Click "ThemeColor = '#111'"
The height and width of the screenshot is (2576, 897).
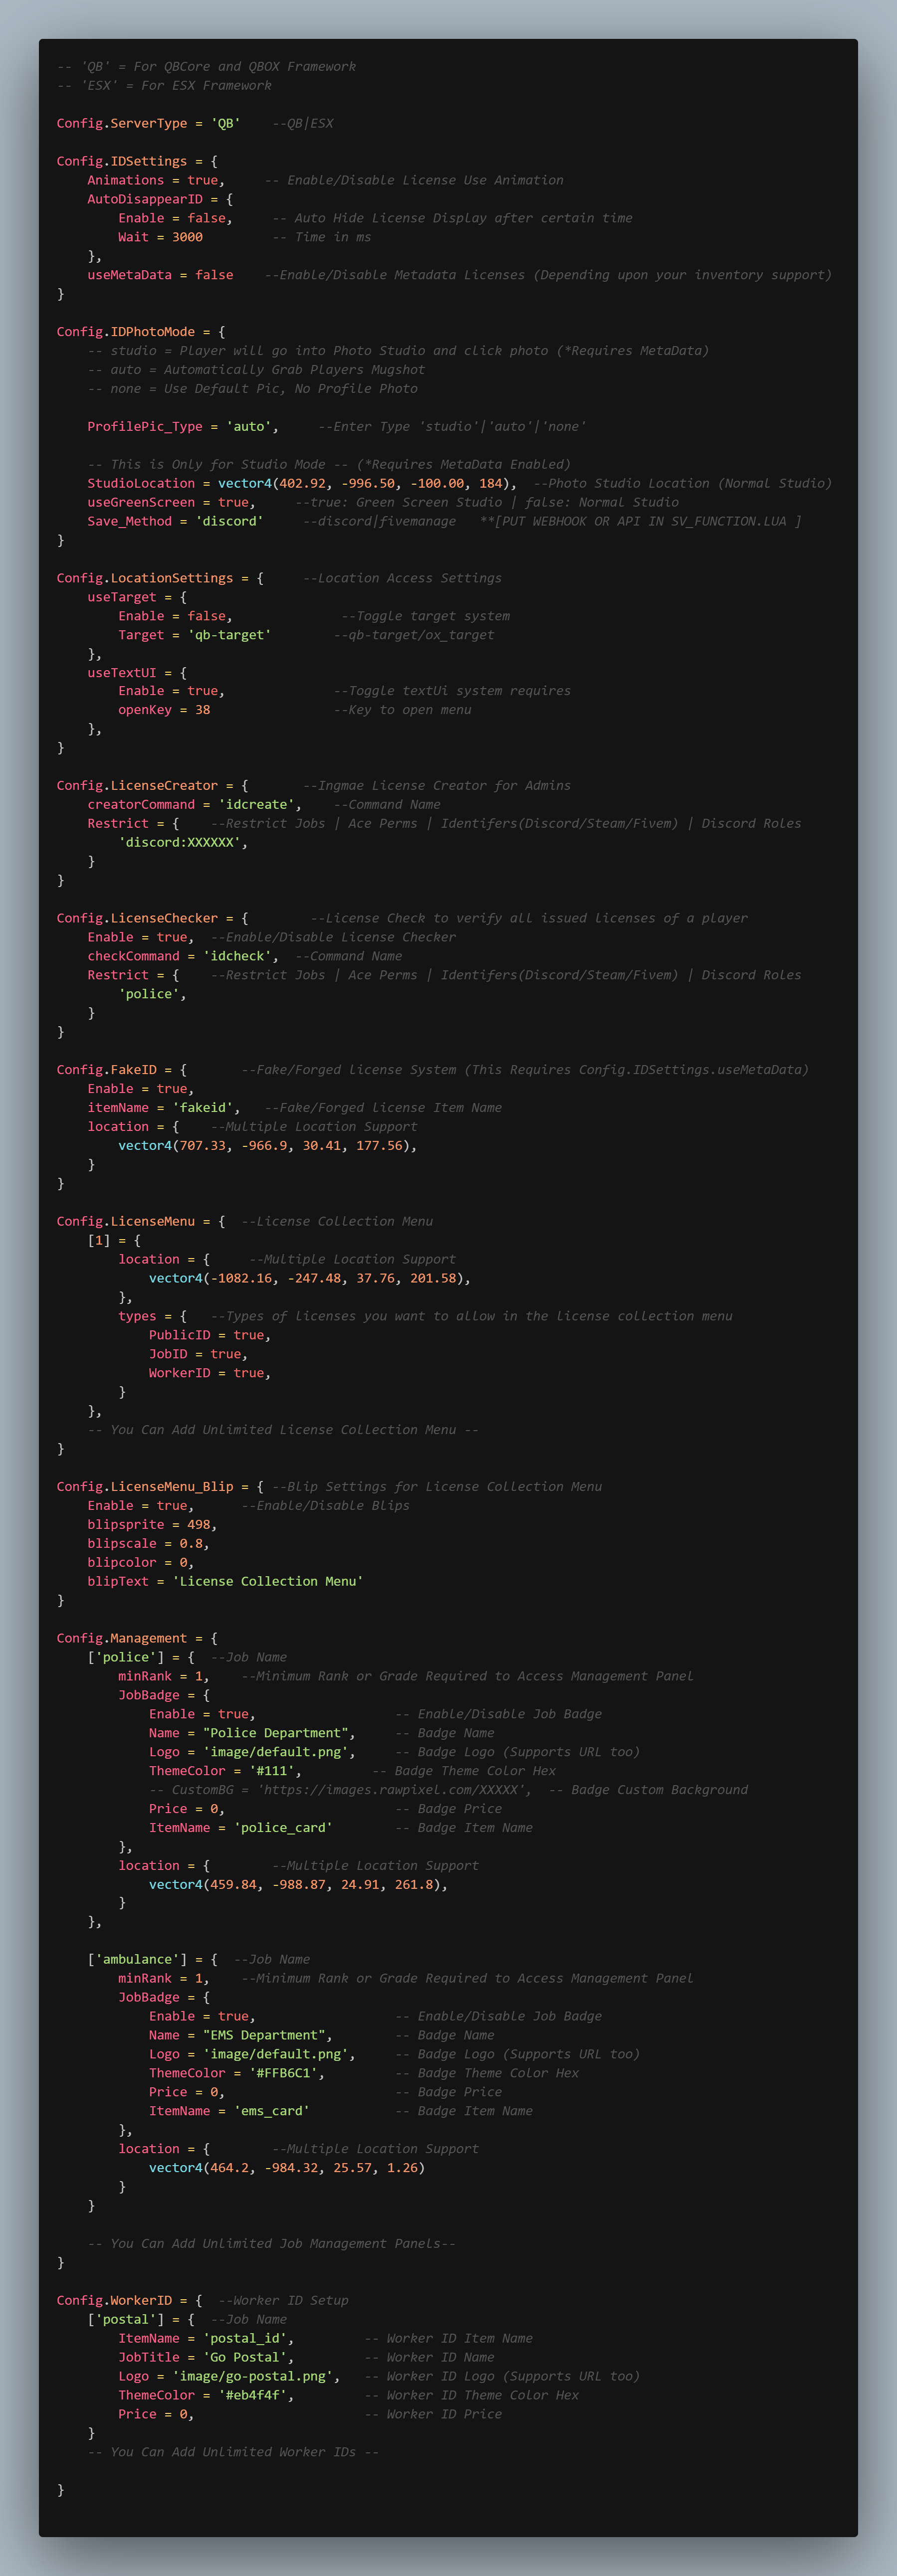click(x=221, y=1771)
